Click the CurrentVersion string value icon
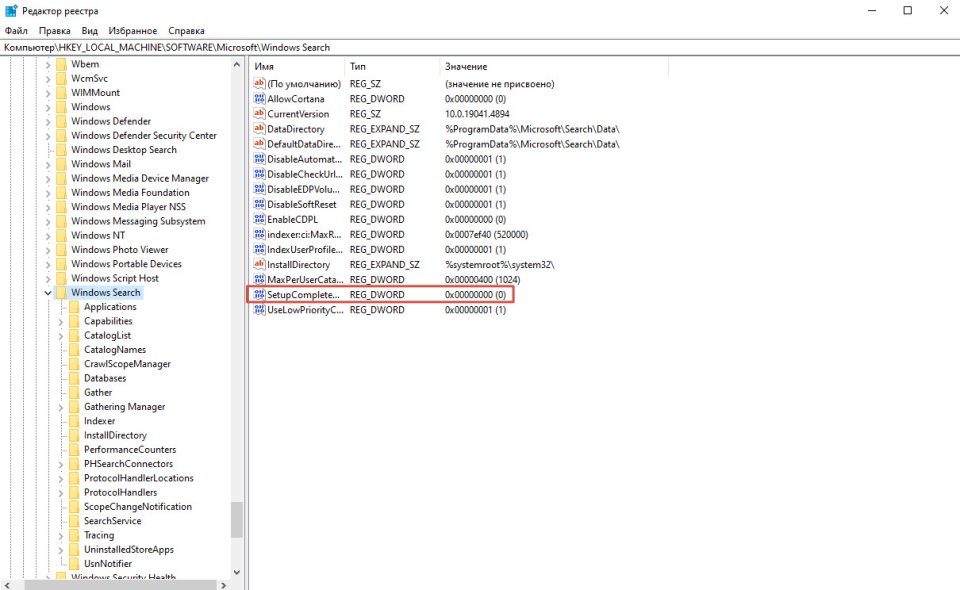This screenshot has height=590, width=960. tap(259, 114)
